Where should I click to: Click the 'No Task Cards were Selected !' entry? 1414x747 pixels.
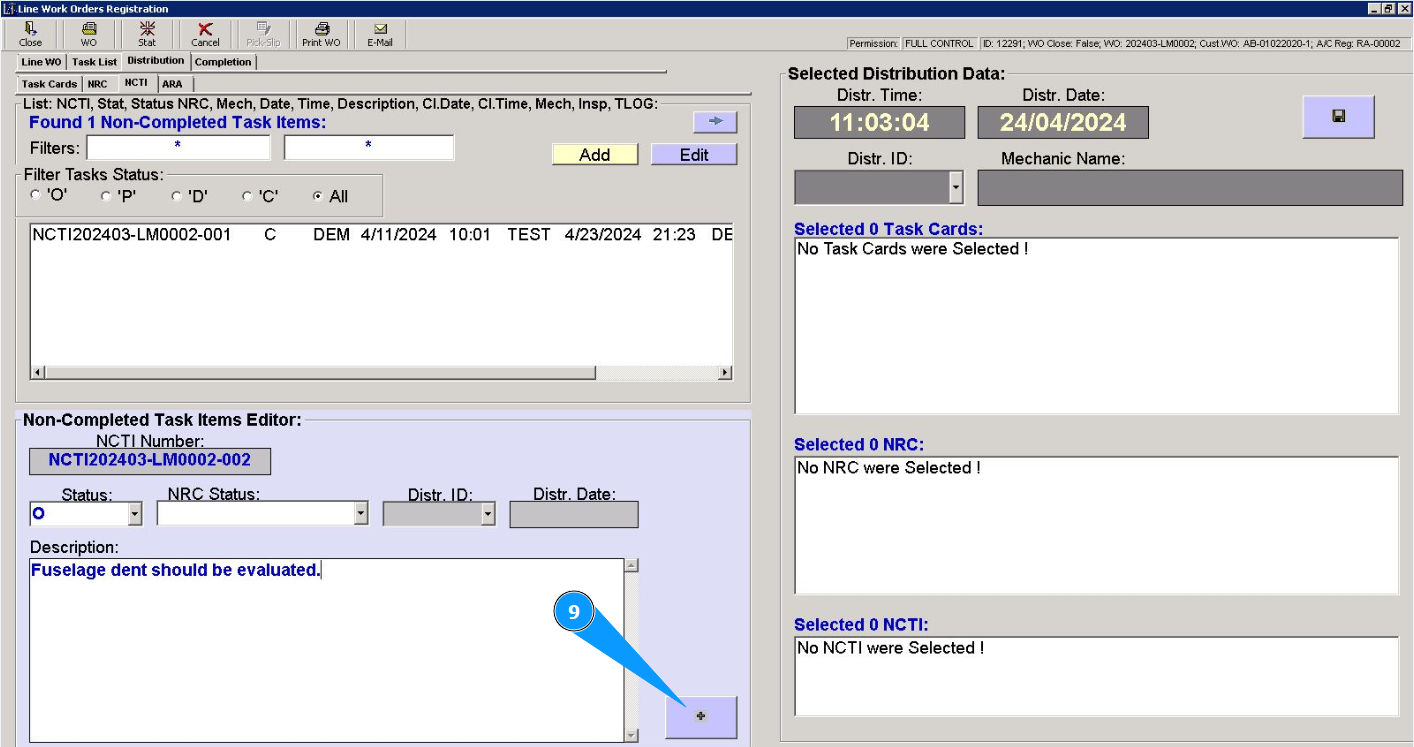(x=912, y=249)
